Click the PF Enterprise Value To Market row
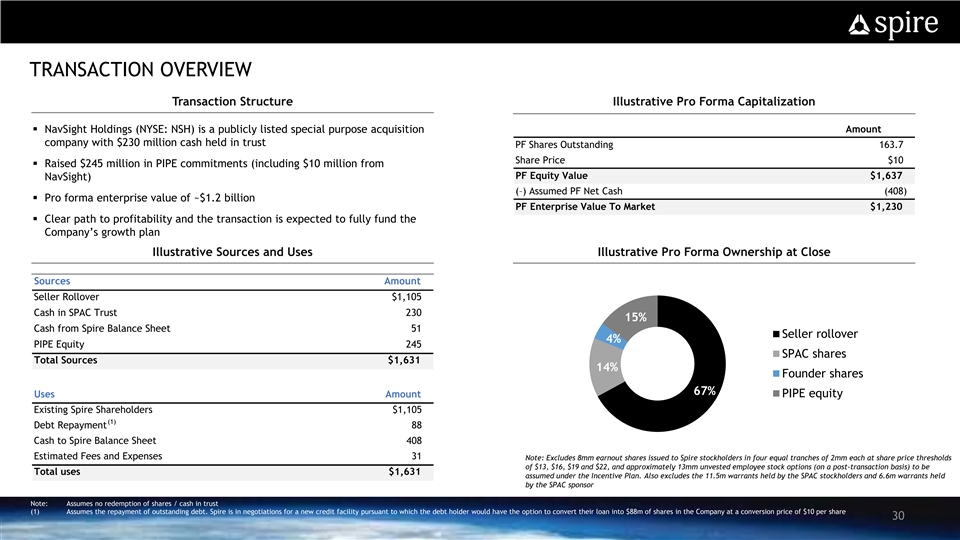The image size is (960, 540). [713, 207]
